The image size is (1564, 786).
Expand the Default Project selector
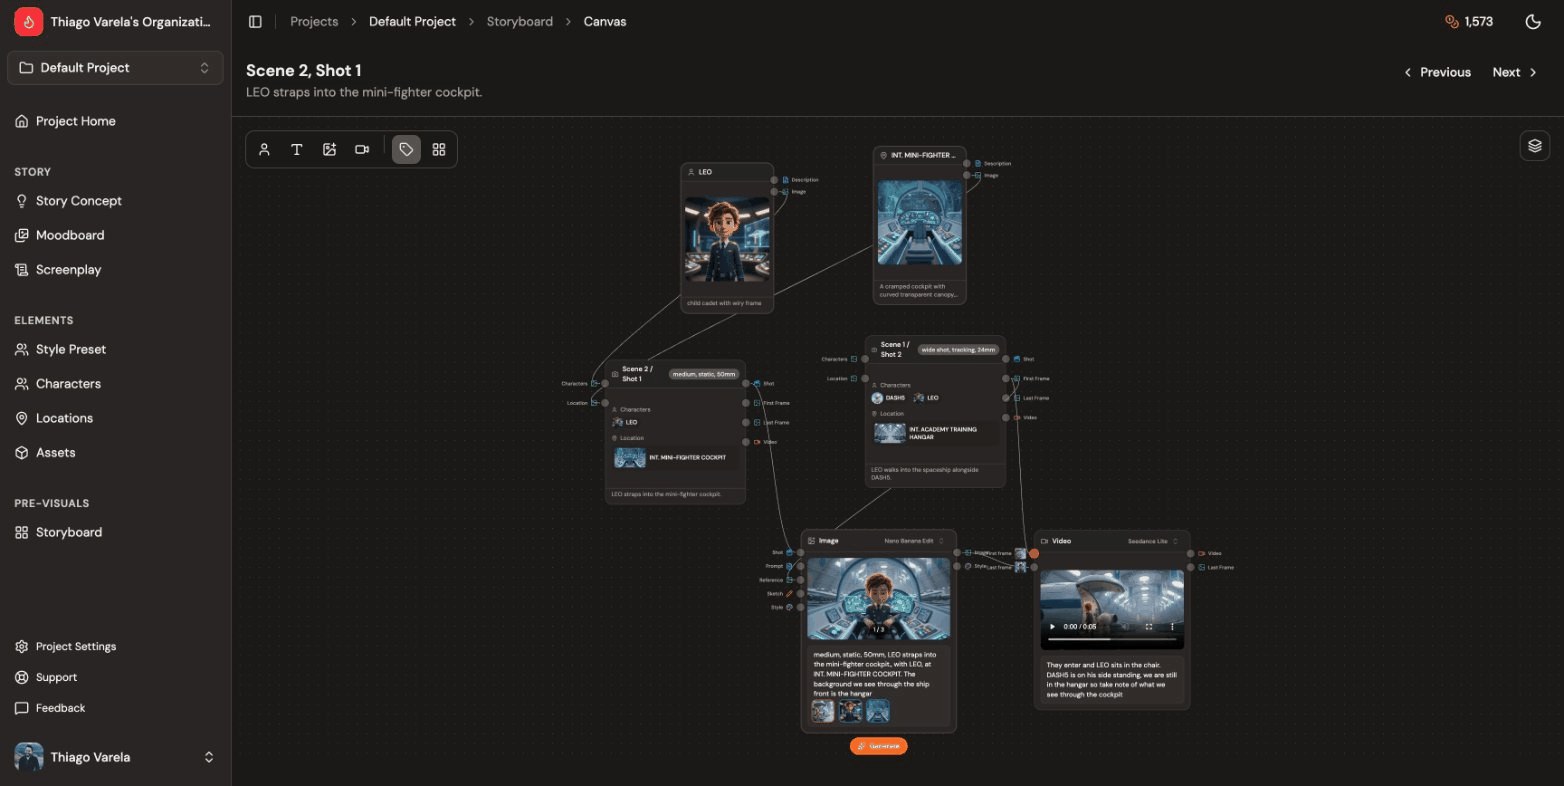pyautogui.click(x=115, y=67)
